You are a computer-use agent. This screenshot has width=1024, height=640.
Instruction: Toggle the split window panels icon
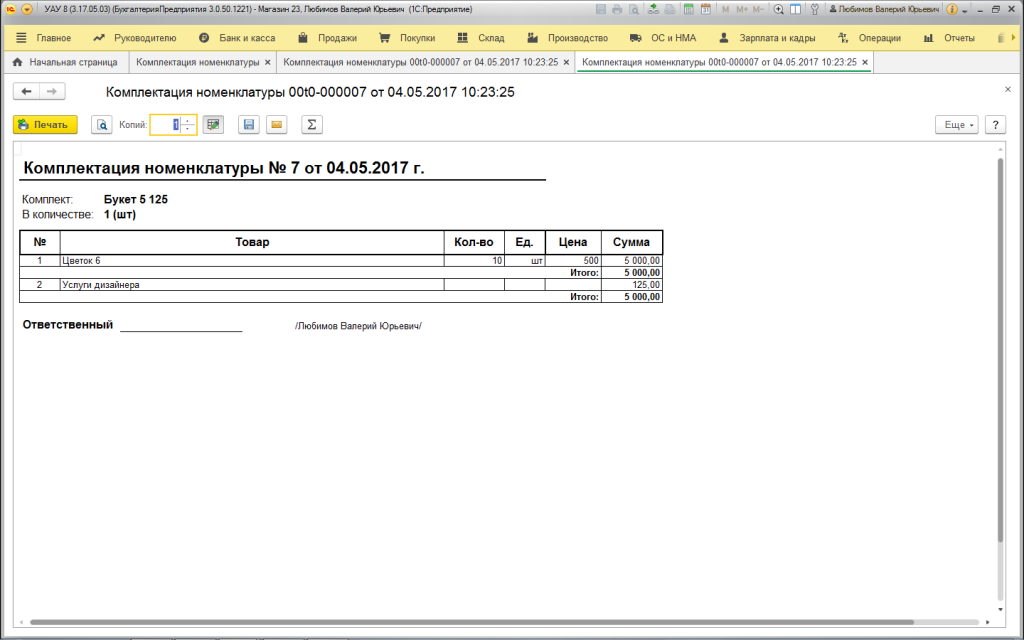(795, 10)
